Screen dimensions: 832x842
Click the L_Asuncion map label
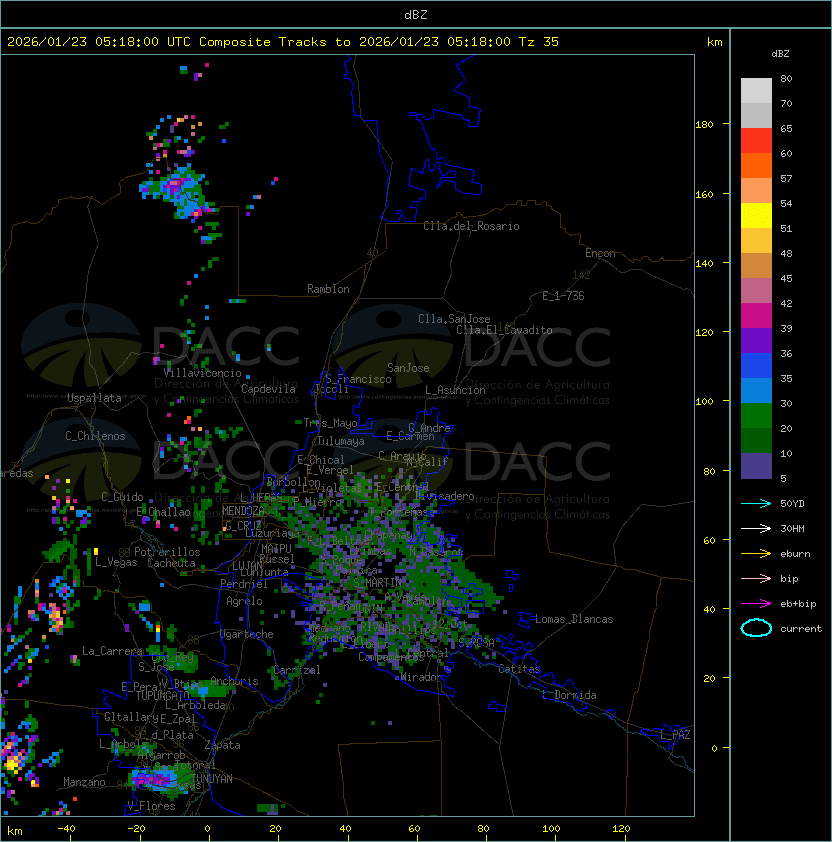tap(455, 390)
